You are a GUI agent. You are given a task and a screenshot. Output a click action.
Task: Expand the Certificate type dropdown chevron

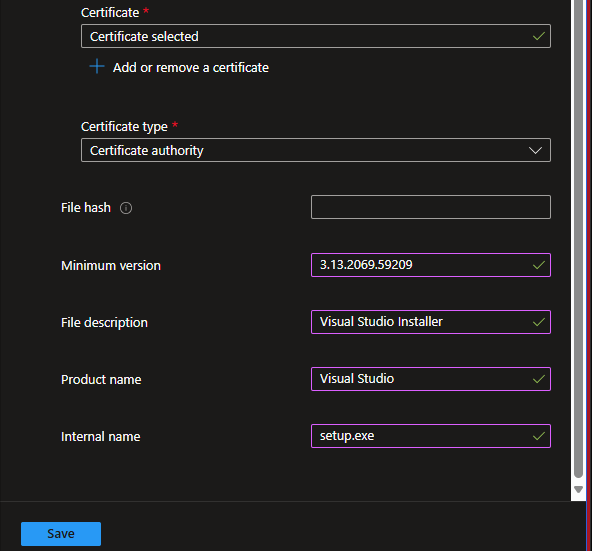(535, 150)
